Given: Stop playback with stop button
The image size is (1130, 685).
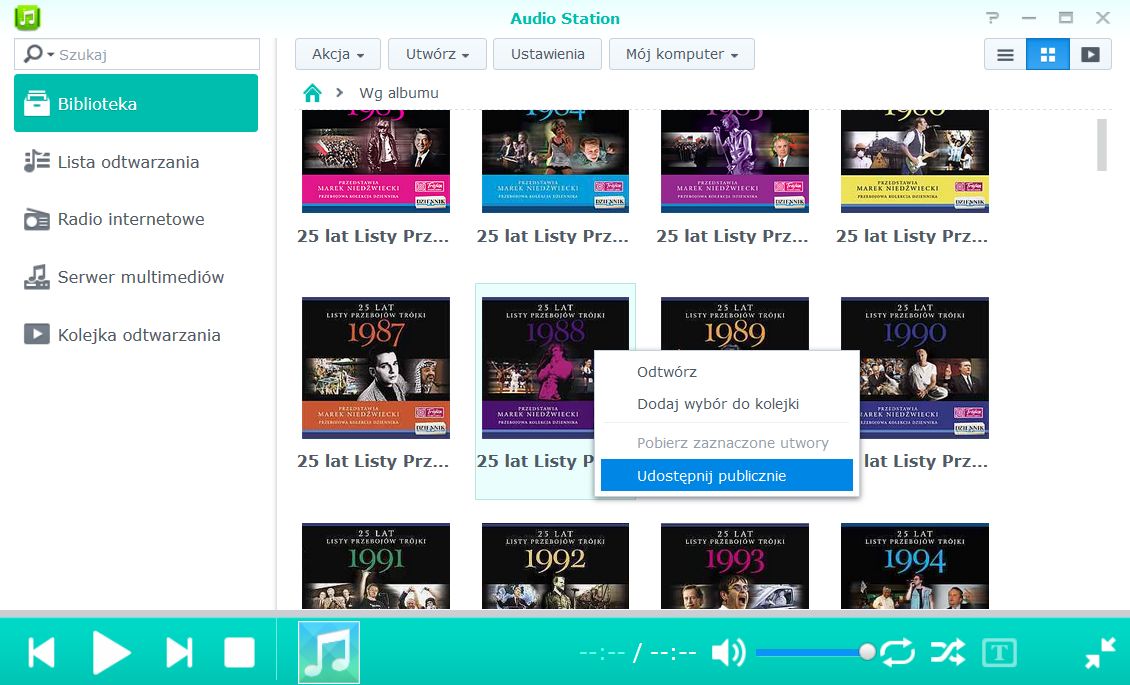Looking at the screenshot, I should click(x=239, y=653).
